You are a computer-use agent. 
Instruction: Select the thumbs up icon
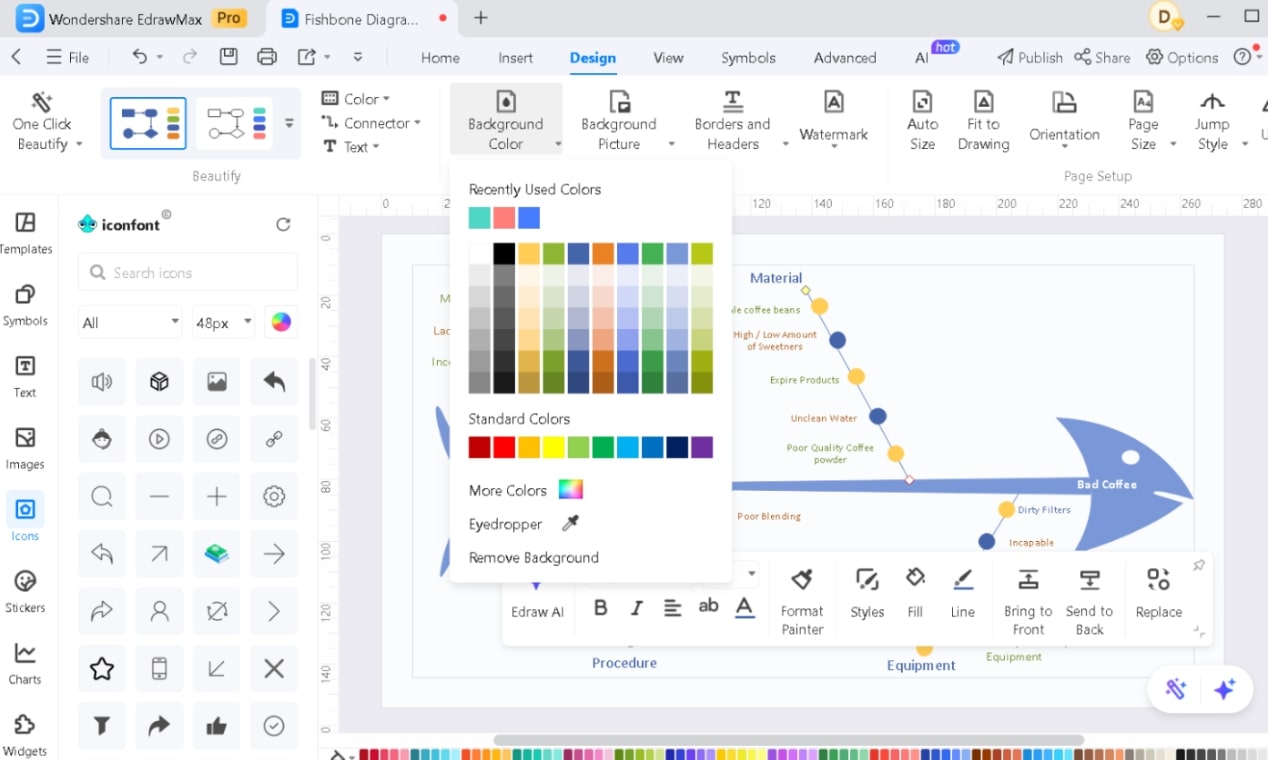(x=217, y=726)
